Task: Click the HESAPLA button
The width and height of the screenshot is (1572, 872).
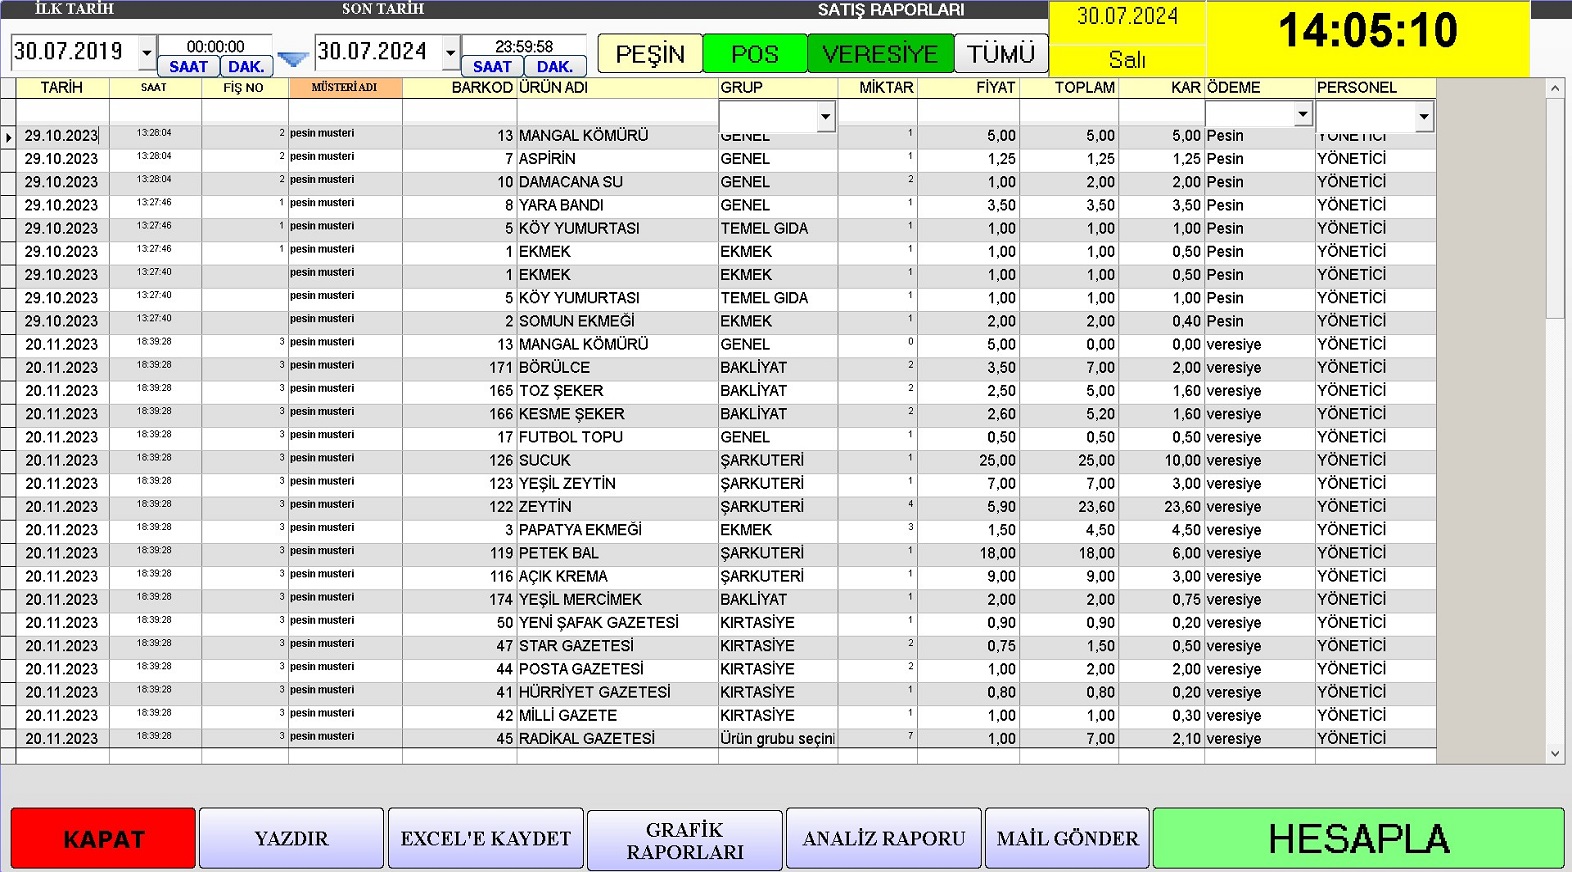Action: tap(1358, 838)
